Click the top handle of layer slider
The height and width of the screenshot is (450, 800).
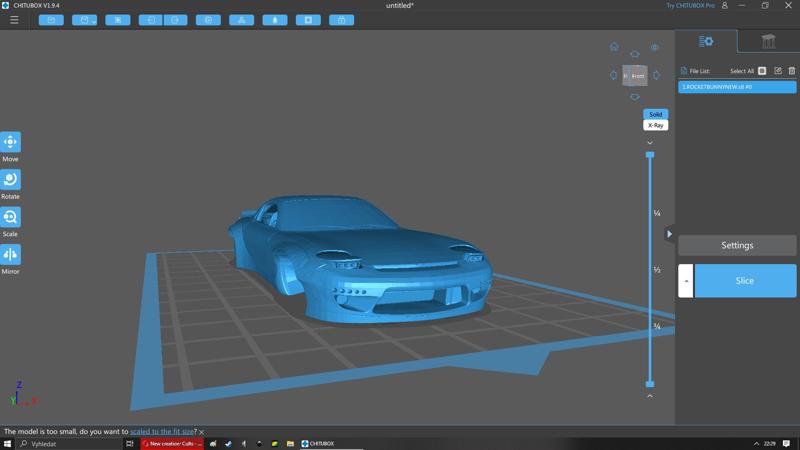point(650,155)
